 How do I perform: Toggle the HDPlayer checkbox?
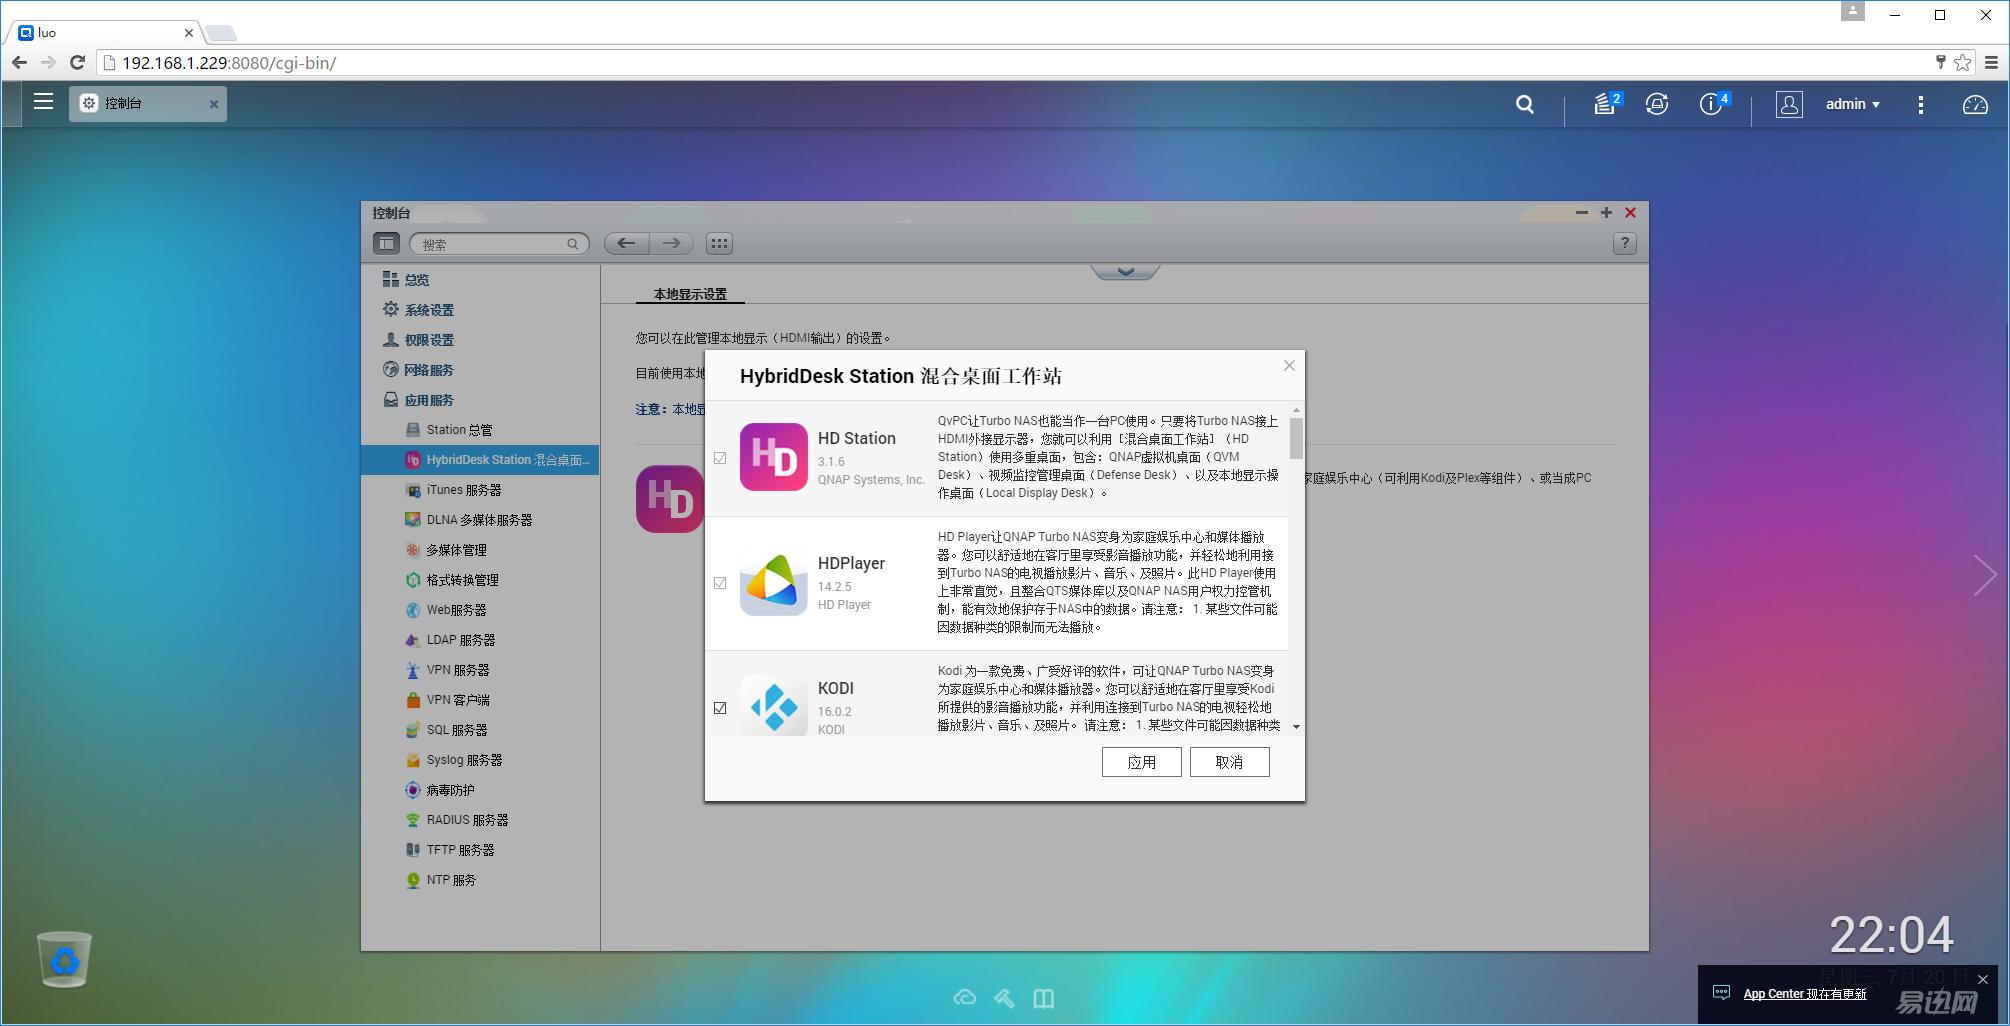(720, 583)
